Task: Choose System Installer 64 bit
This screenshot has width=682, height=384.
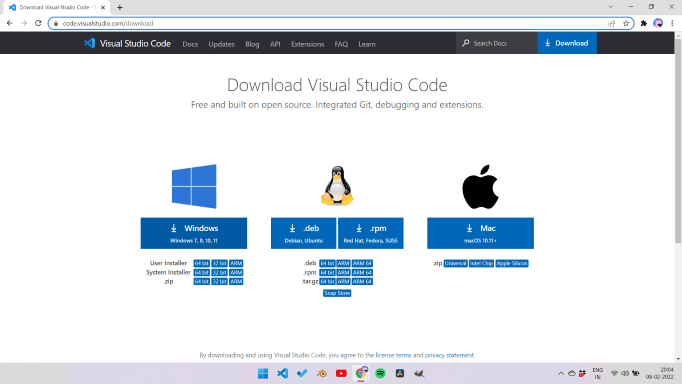Action: (201, 272)
